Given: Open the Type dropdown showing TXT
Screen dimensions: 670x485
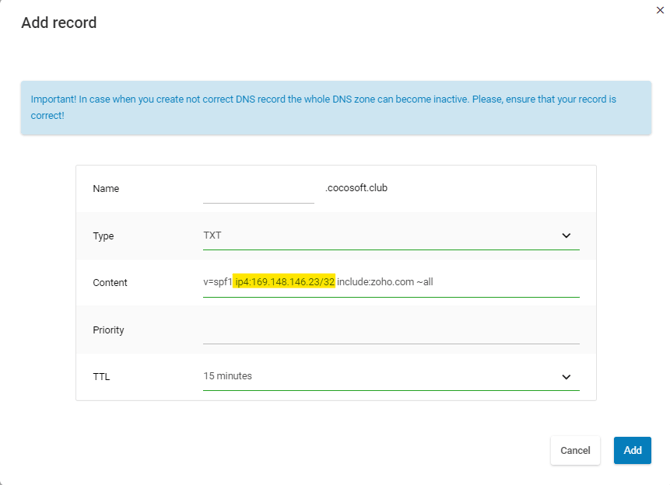Looking at the screenshot, I should 391,236.
